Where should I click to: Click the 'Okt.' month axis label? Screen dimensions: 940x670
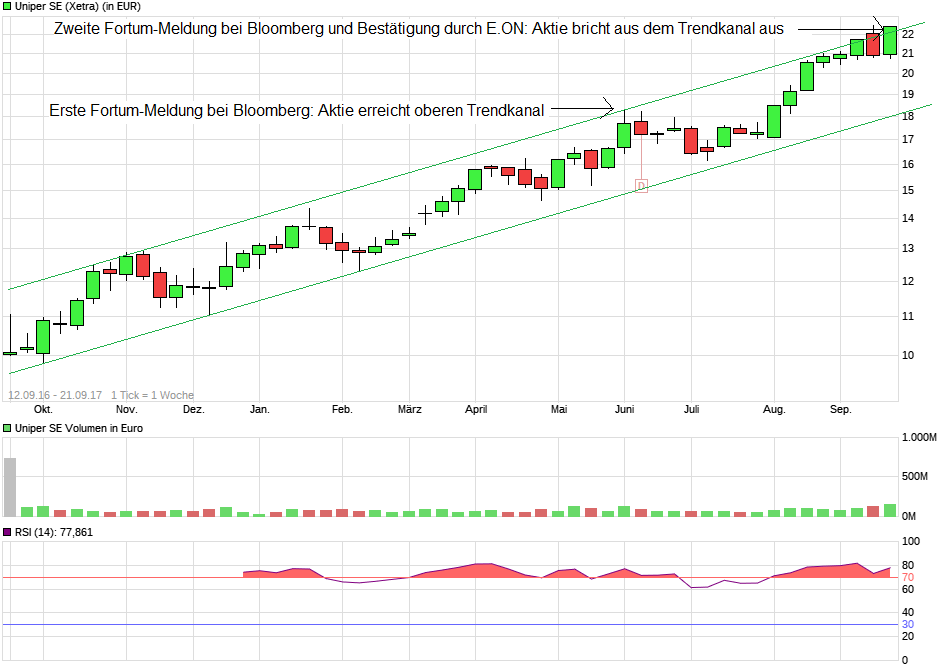pyautogui.click(x=43, y=409)
